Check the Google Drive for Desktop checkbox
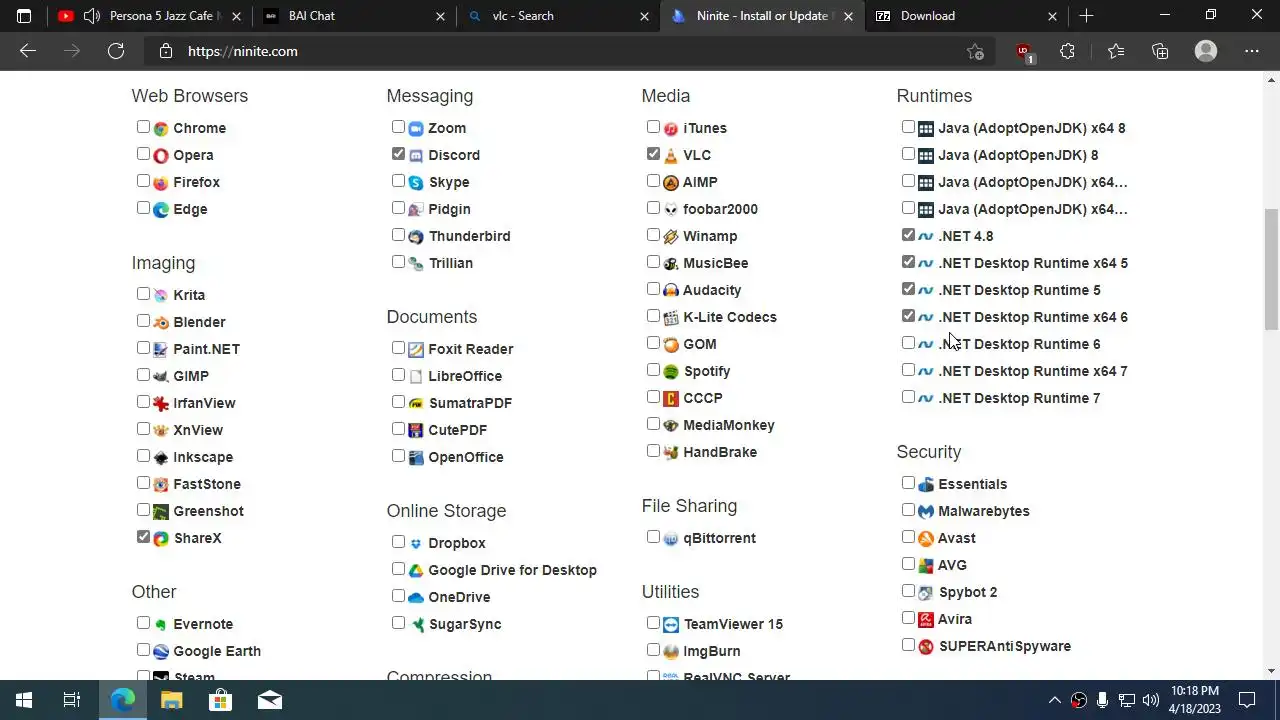Viewport: 1280px width, 720px height. click(x=398, y=569)
